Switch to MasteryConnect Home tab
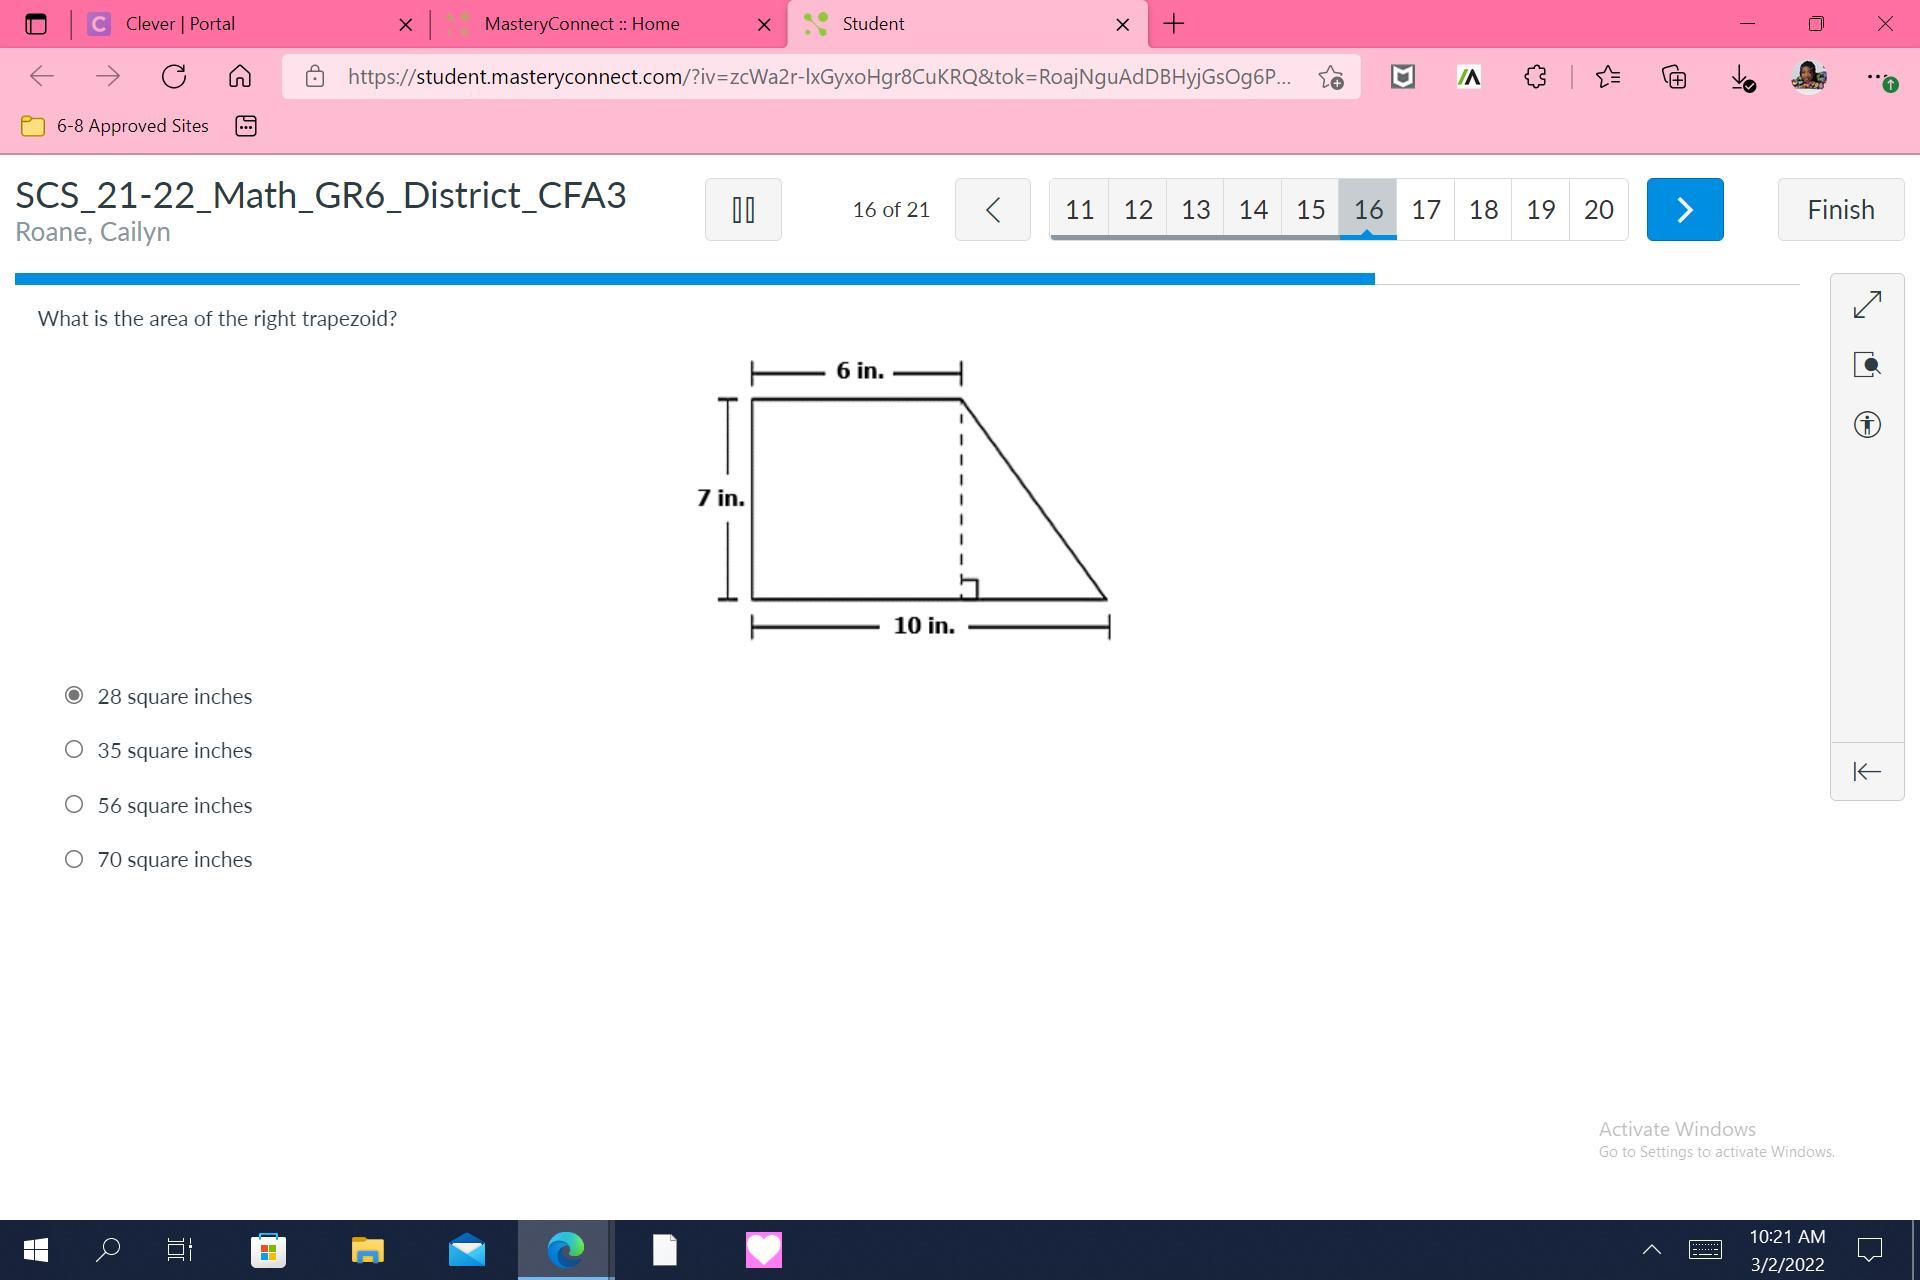1920x1280 pixels. point(581,24)
